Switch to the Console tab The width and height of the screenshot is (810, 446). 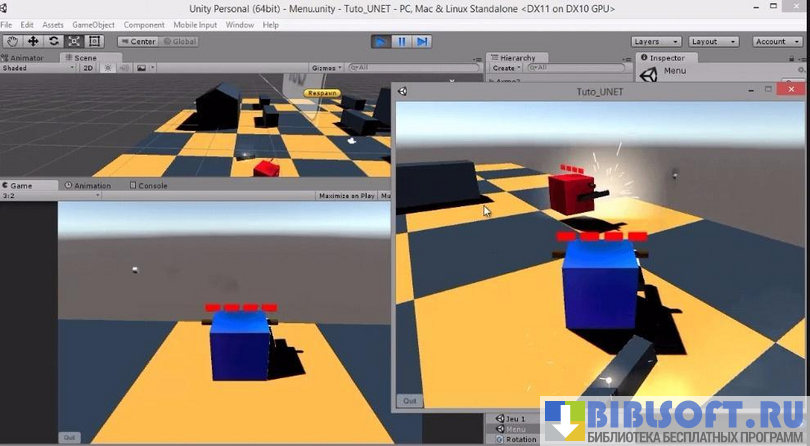coord(150,185)
